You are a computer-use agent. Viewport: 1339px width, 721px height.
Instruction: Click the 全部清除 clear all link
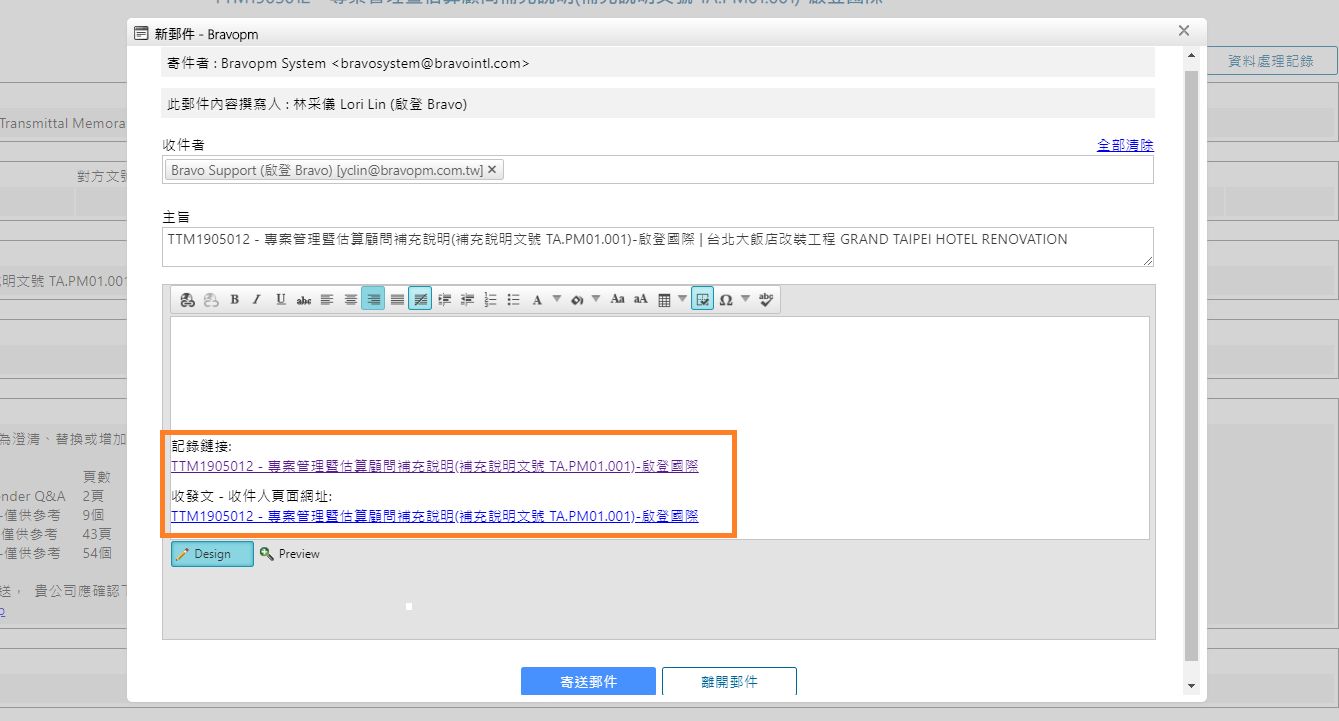coord(1125,145)
